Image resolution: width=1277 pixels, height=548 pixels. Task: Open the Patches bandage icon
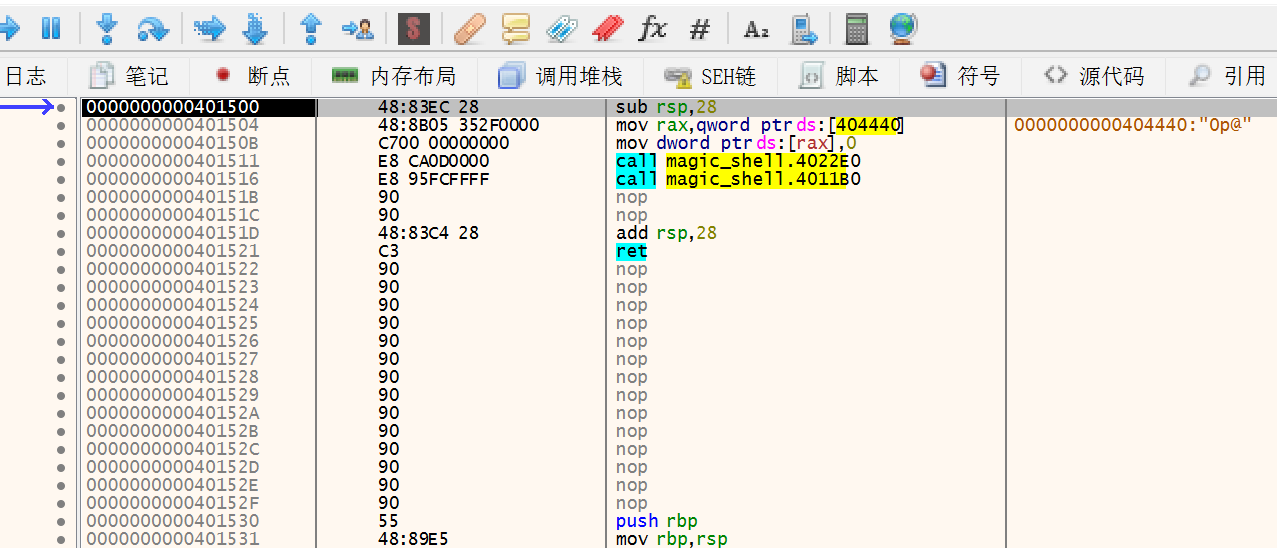point(469,29)
